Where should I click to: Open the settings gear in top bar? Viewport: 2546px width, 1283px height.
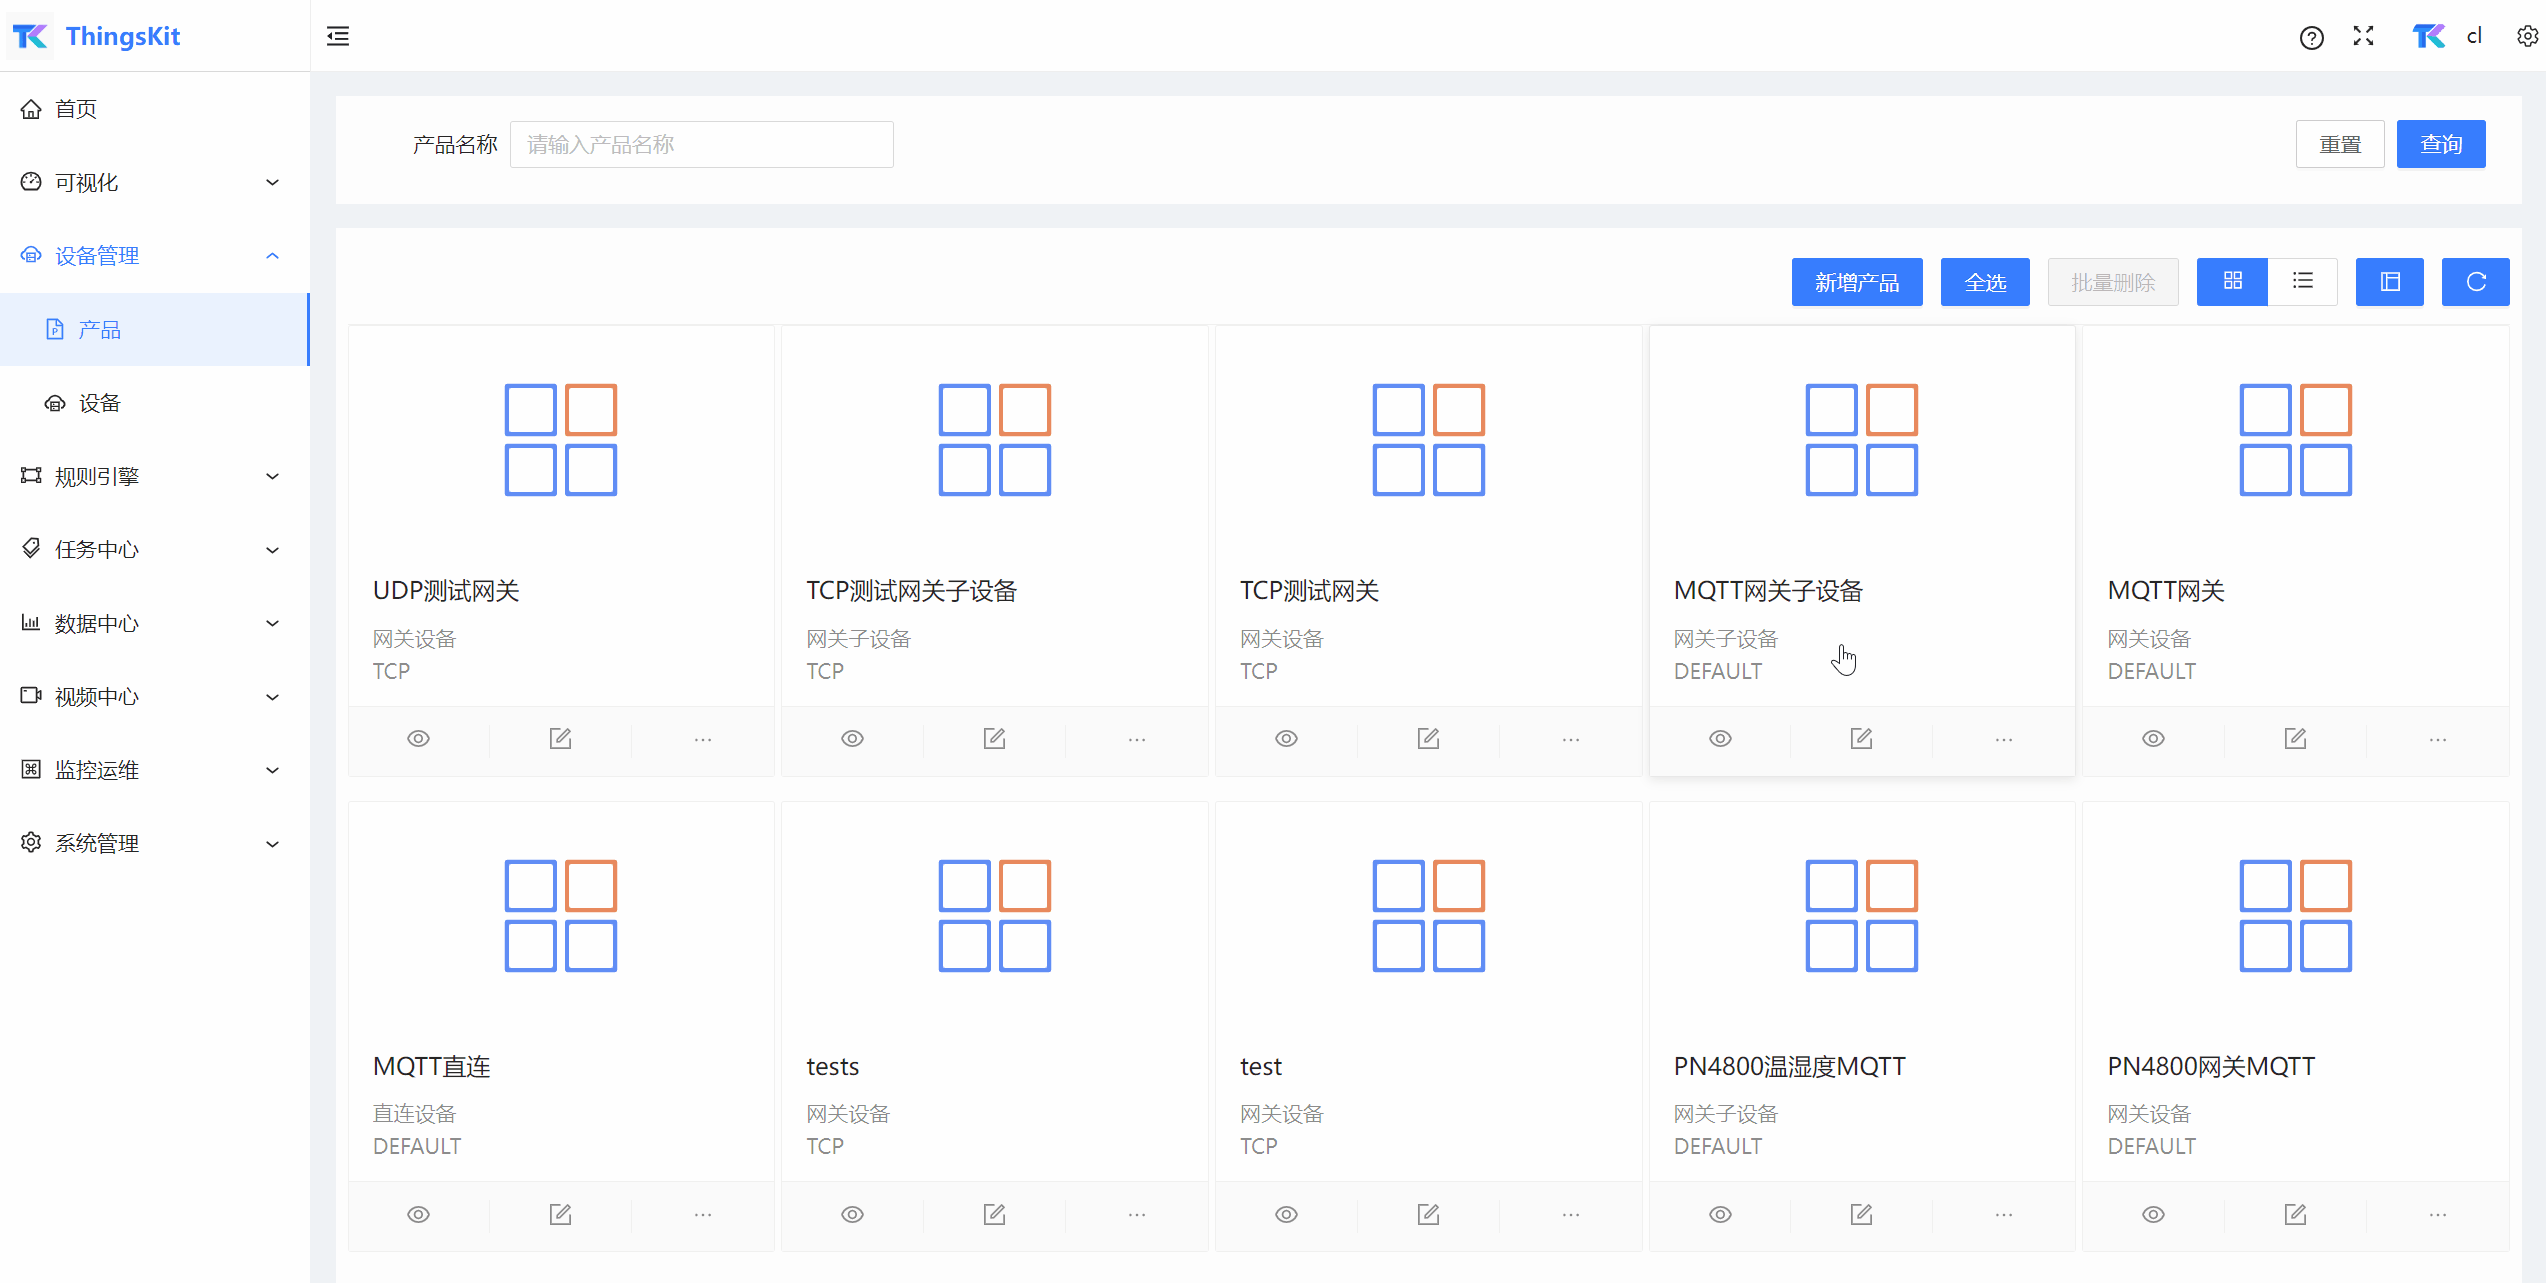coord(2526,37)
